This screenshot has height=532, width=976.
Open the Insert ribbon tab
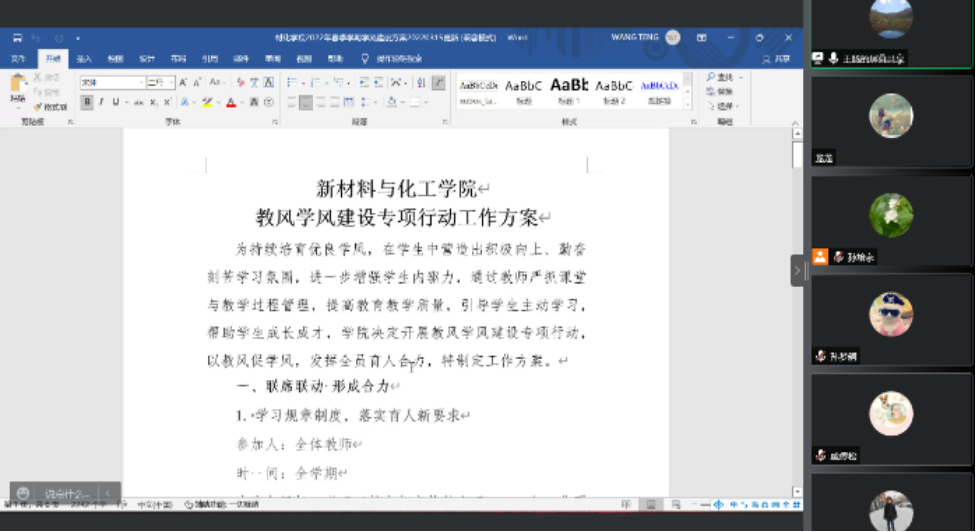tap(85, 59)
